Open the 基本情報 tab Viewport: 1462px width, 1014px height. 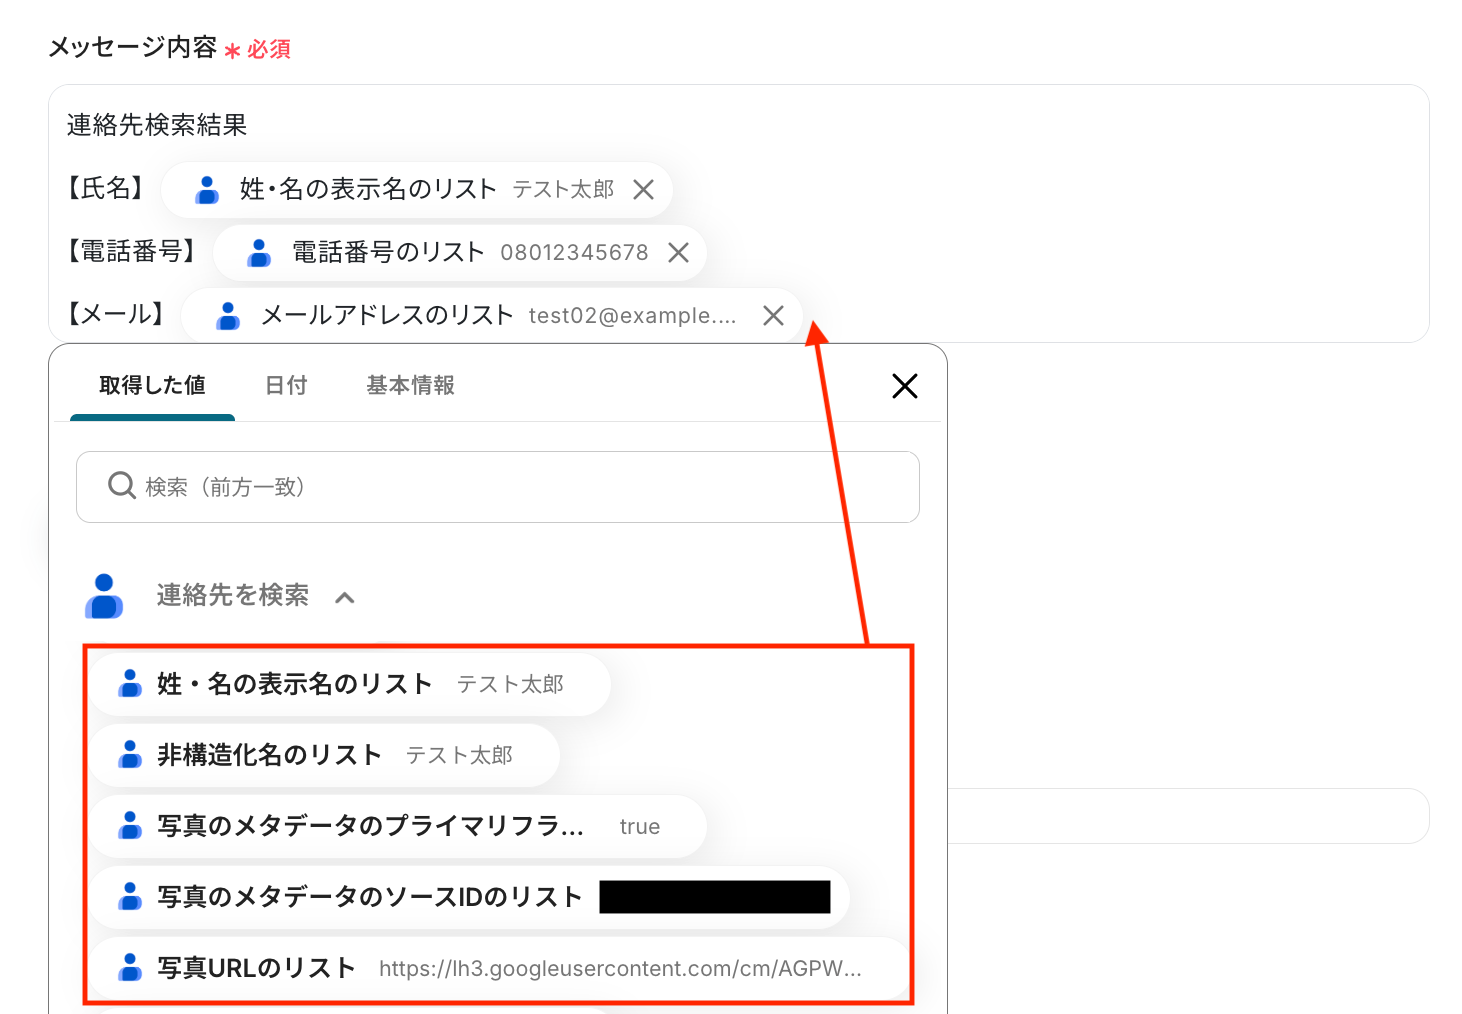point(410,386)
